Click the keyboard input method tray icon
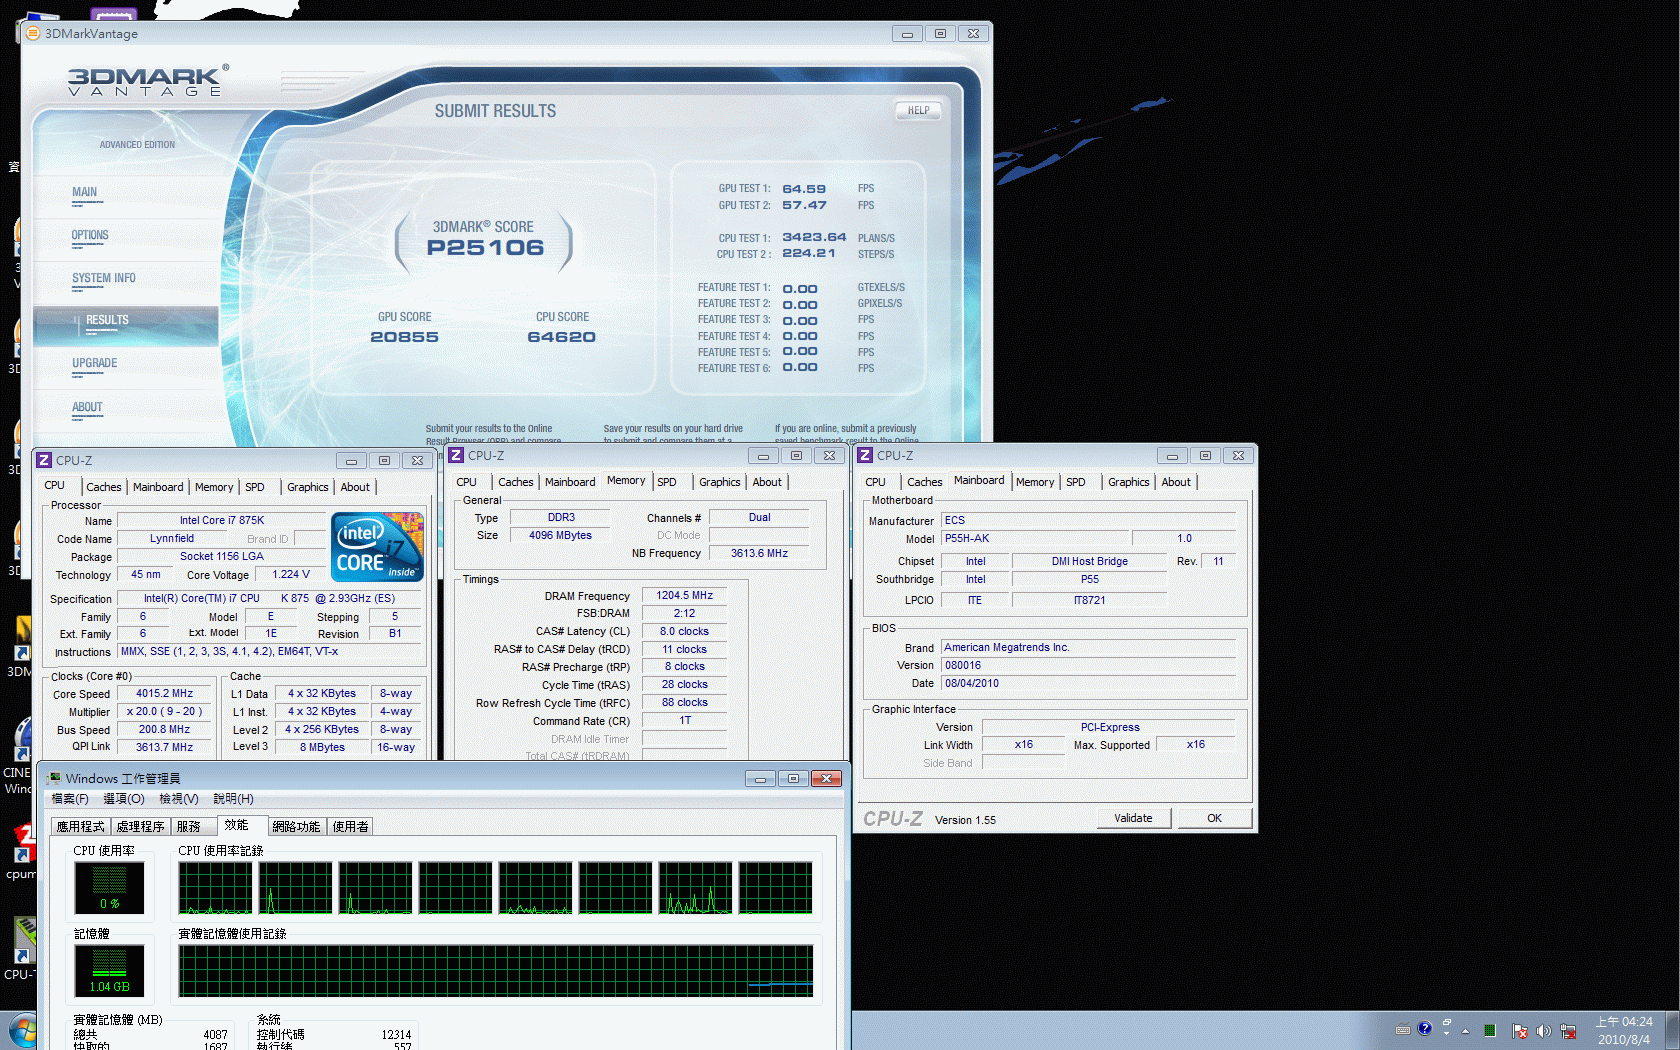1680x1050 pixels. point(1403,1030)
